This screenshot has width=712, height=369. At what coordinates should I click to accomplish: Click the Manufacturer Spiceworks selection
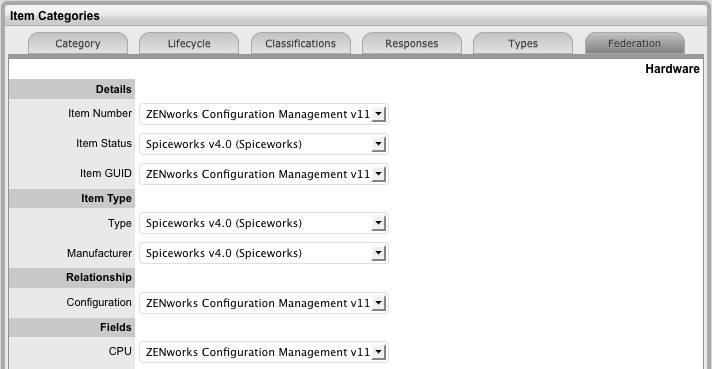tap(224, 253)
